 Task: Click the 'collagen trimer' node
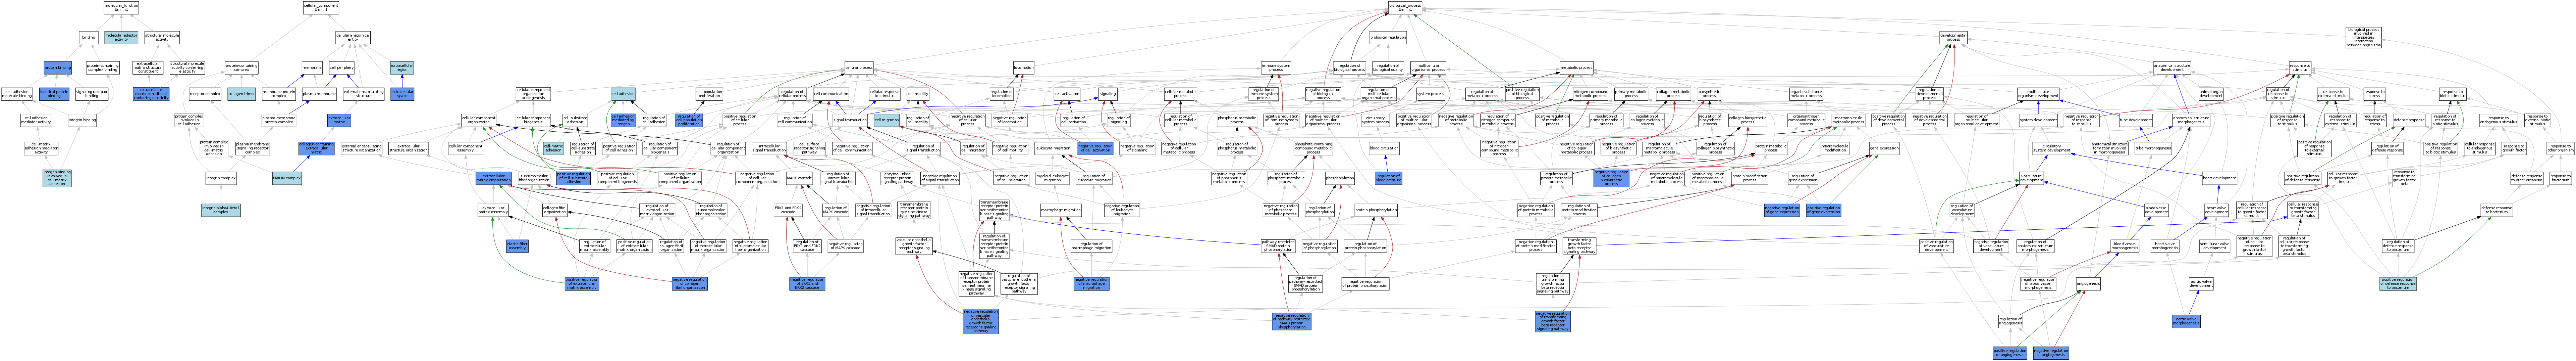coord(241,93)
